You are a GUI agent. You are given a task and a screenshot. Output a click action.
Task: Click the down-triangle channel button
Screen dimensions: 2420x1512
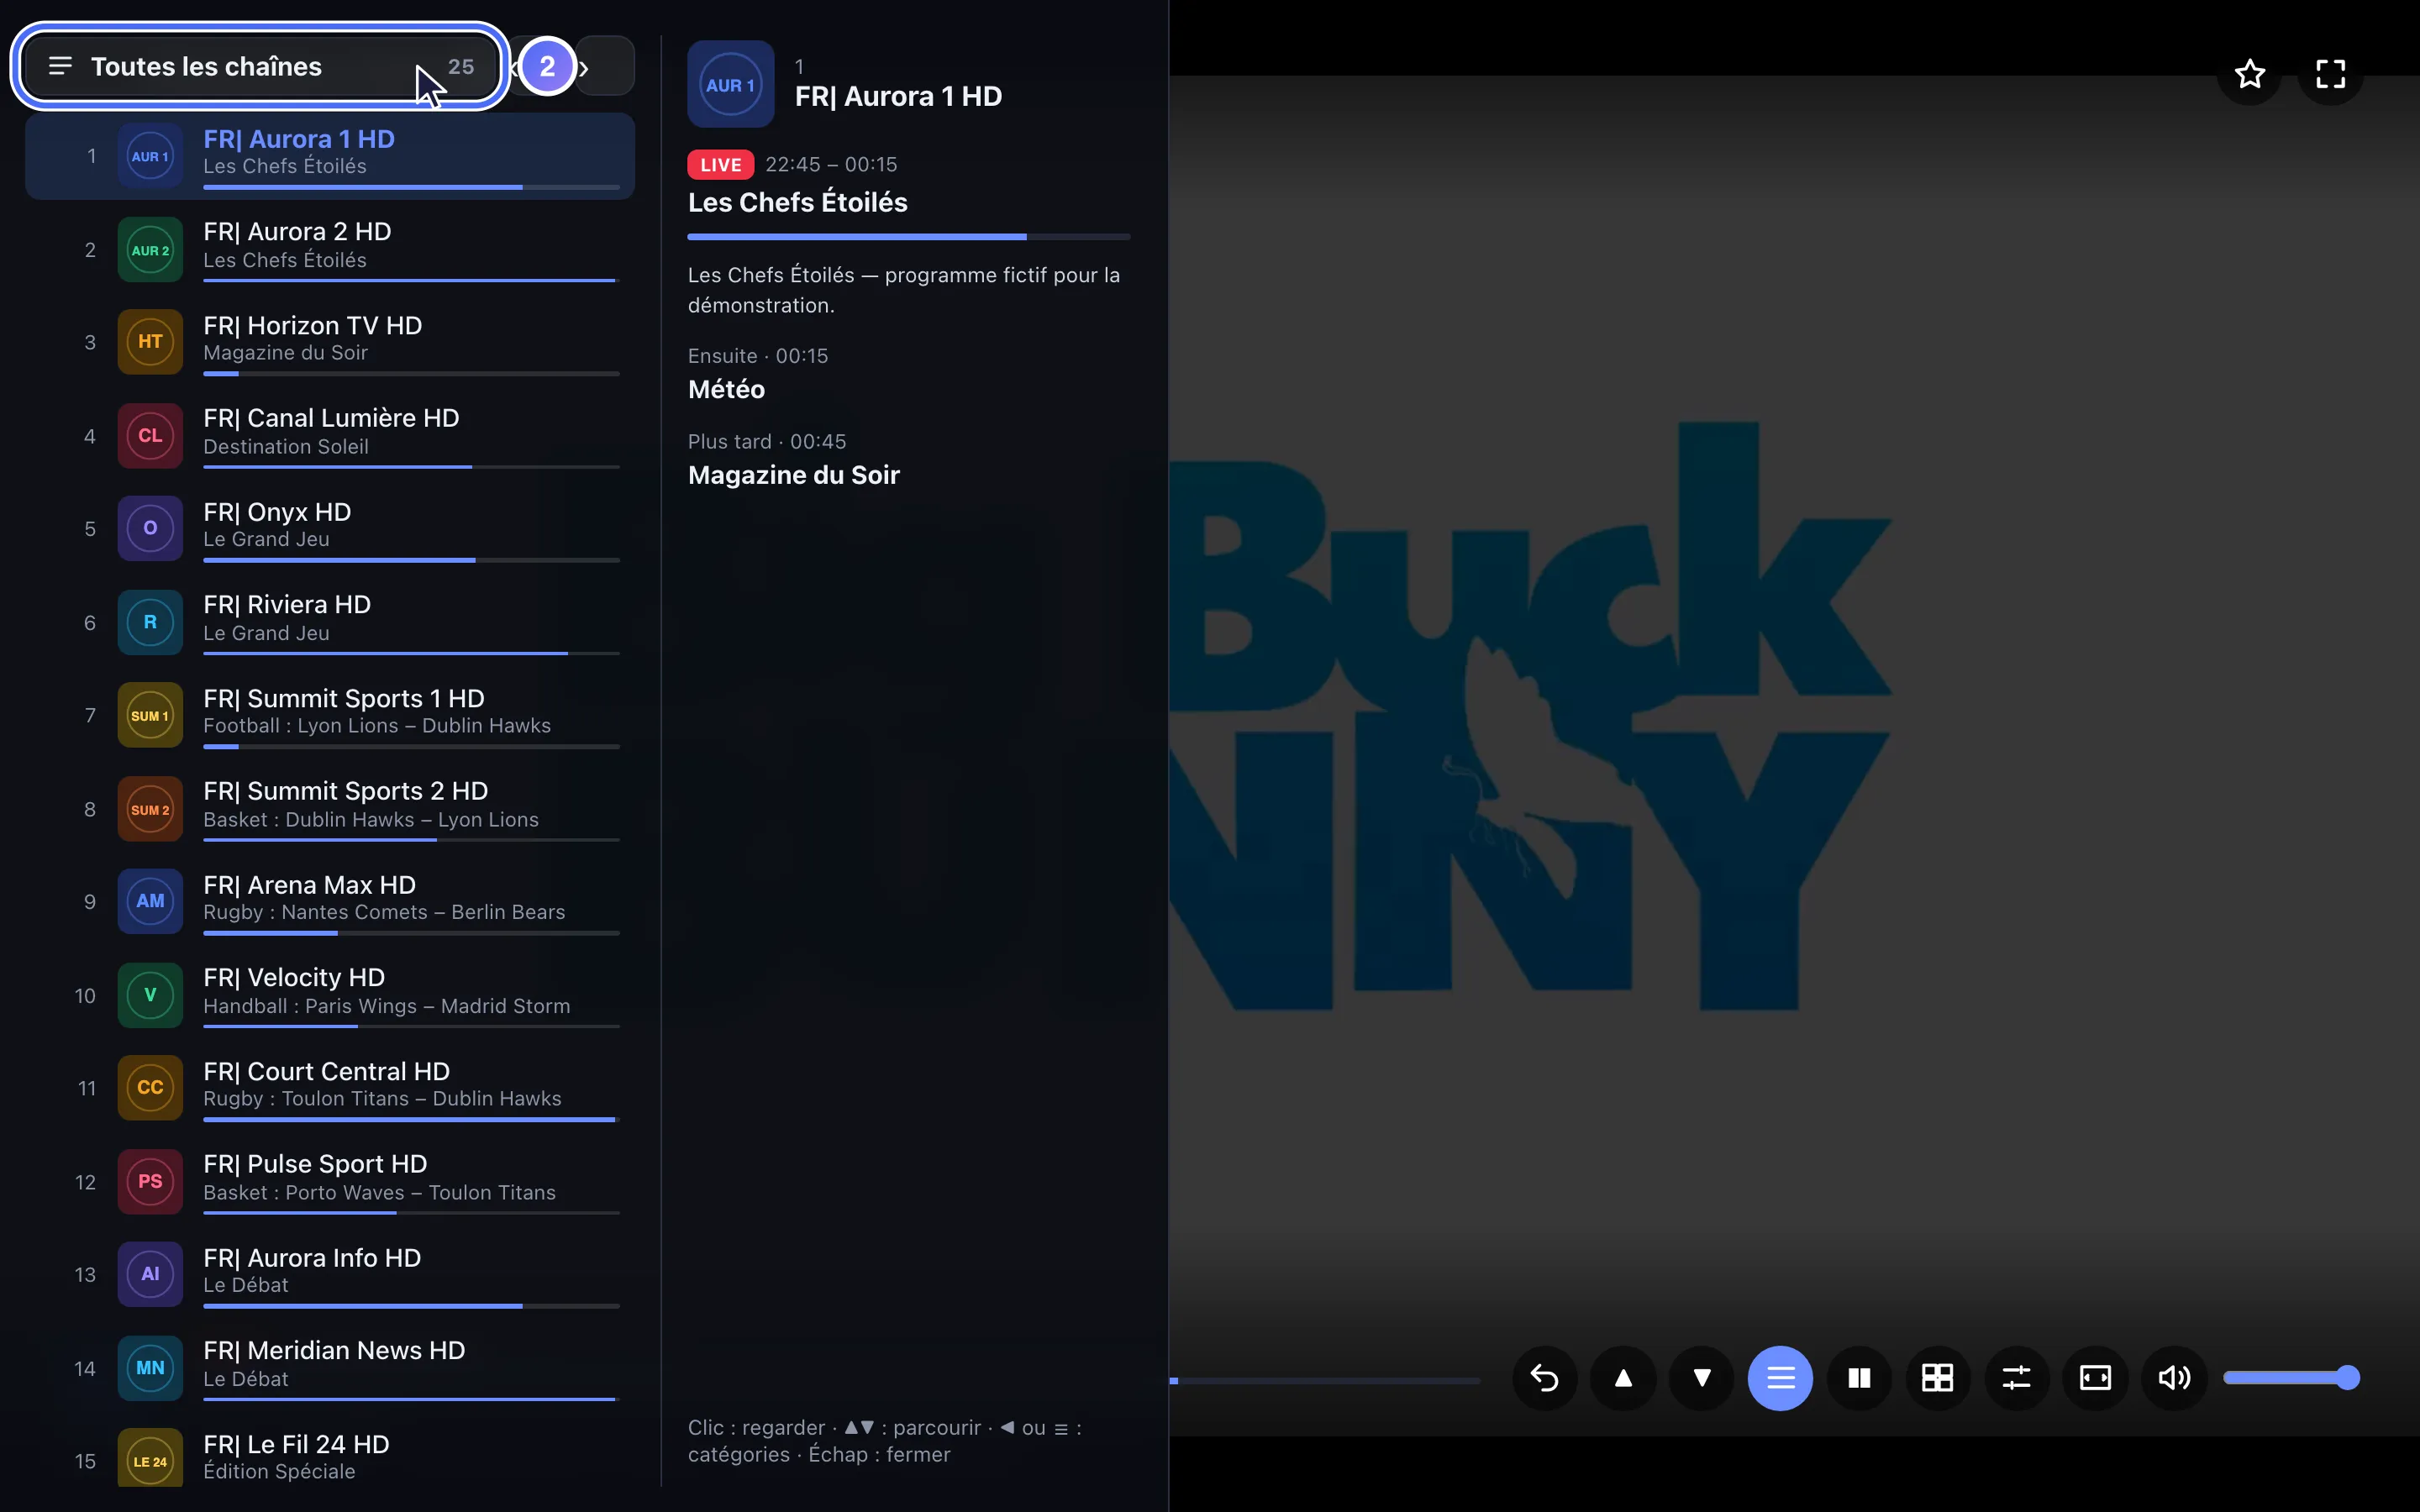[x=1702, y=1378]
